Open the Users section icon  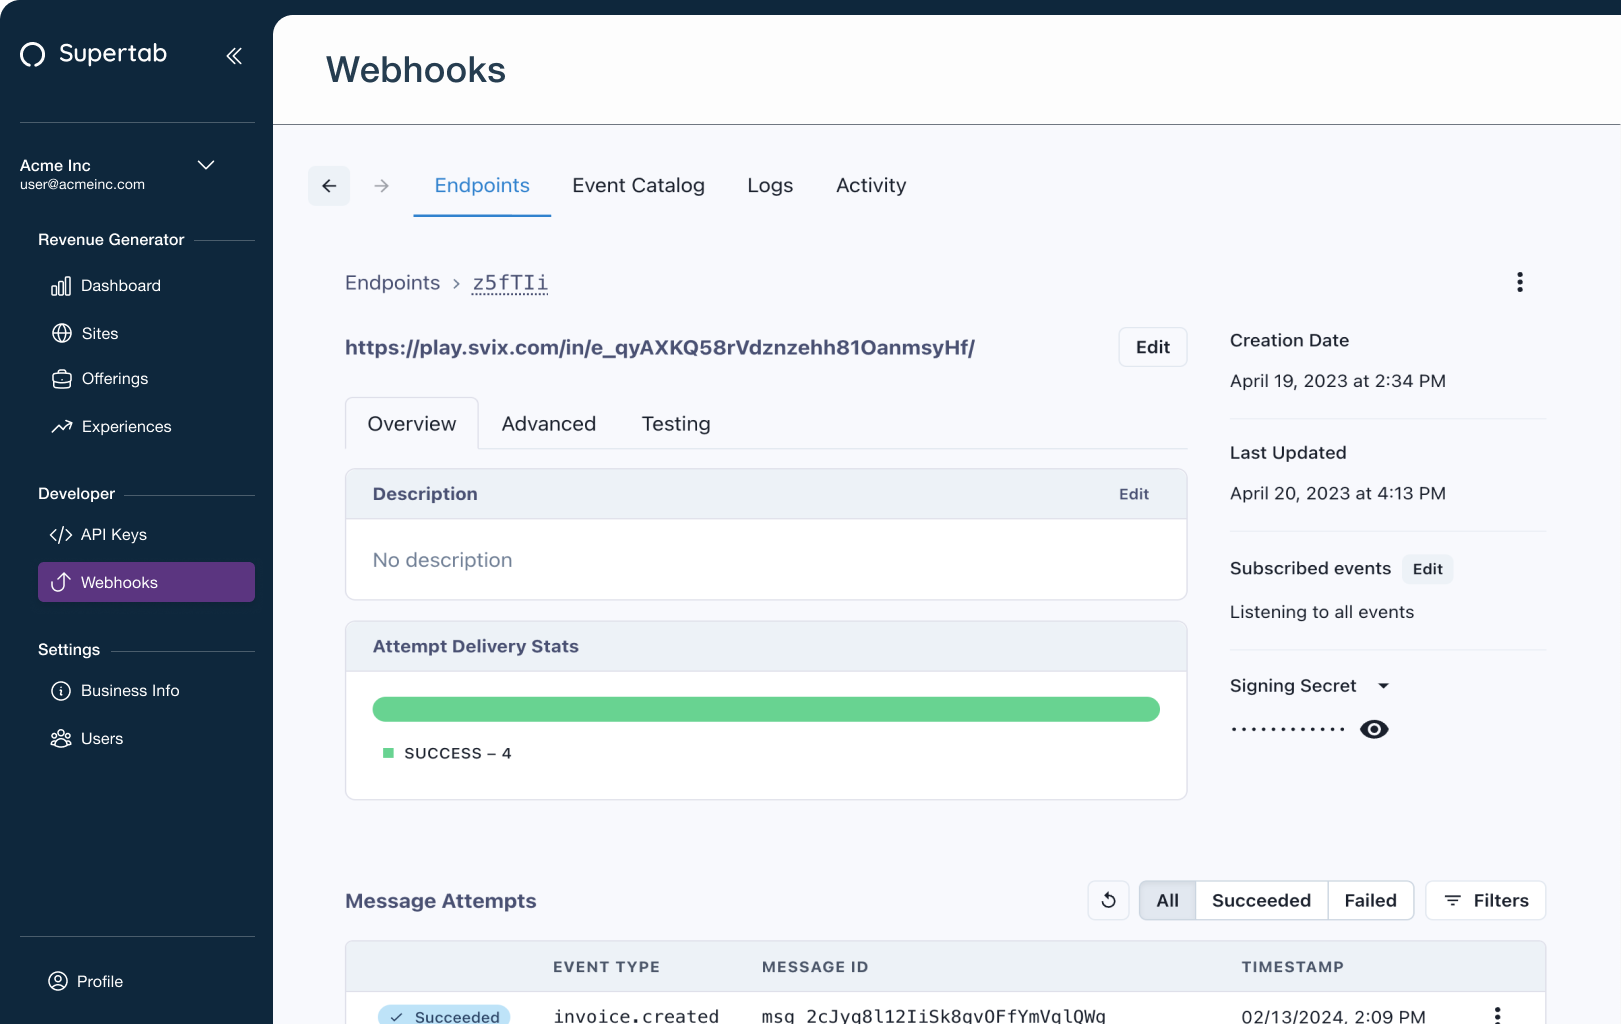[x=60, y=738]
